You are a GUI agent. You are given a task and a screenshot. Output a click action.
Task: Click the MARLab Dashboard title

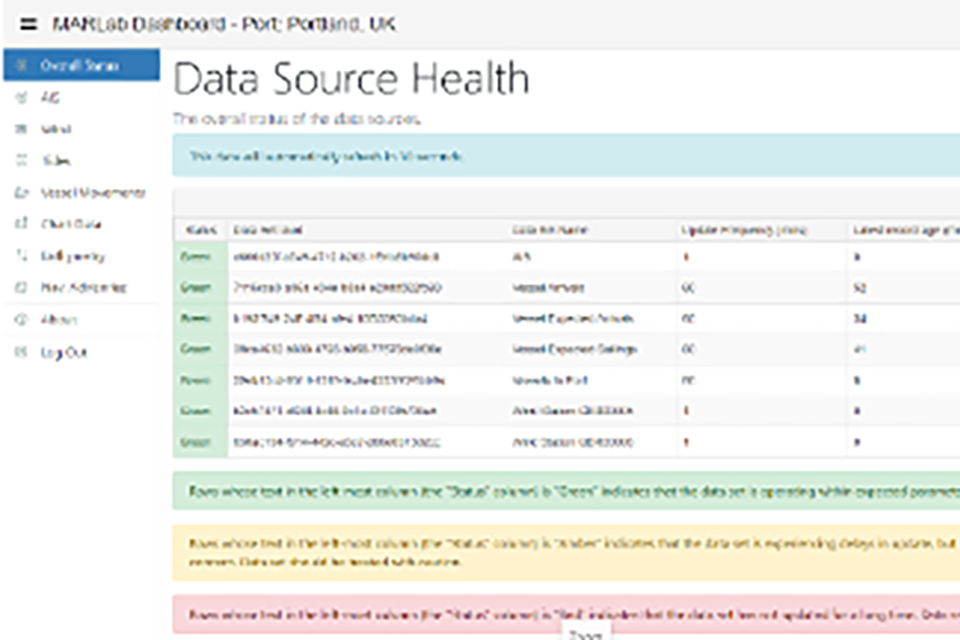pyautogui.click(x=223, y=24)
